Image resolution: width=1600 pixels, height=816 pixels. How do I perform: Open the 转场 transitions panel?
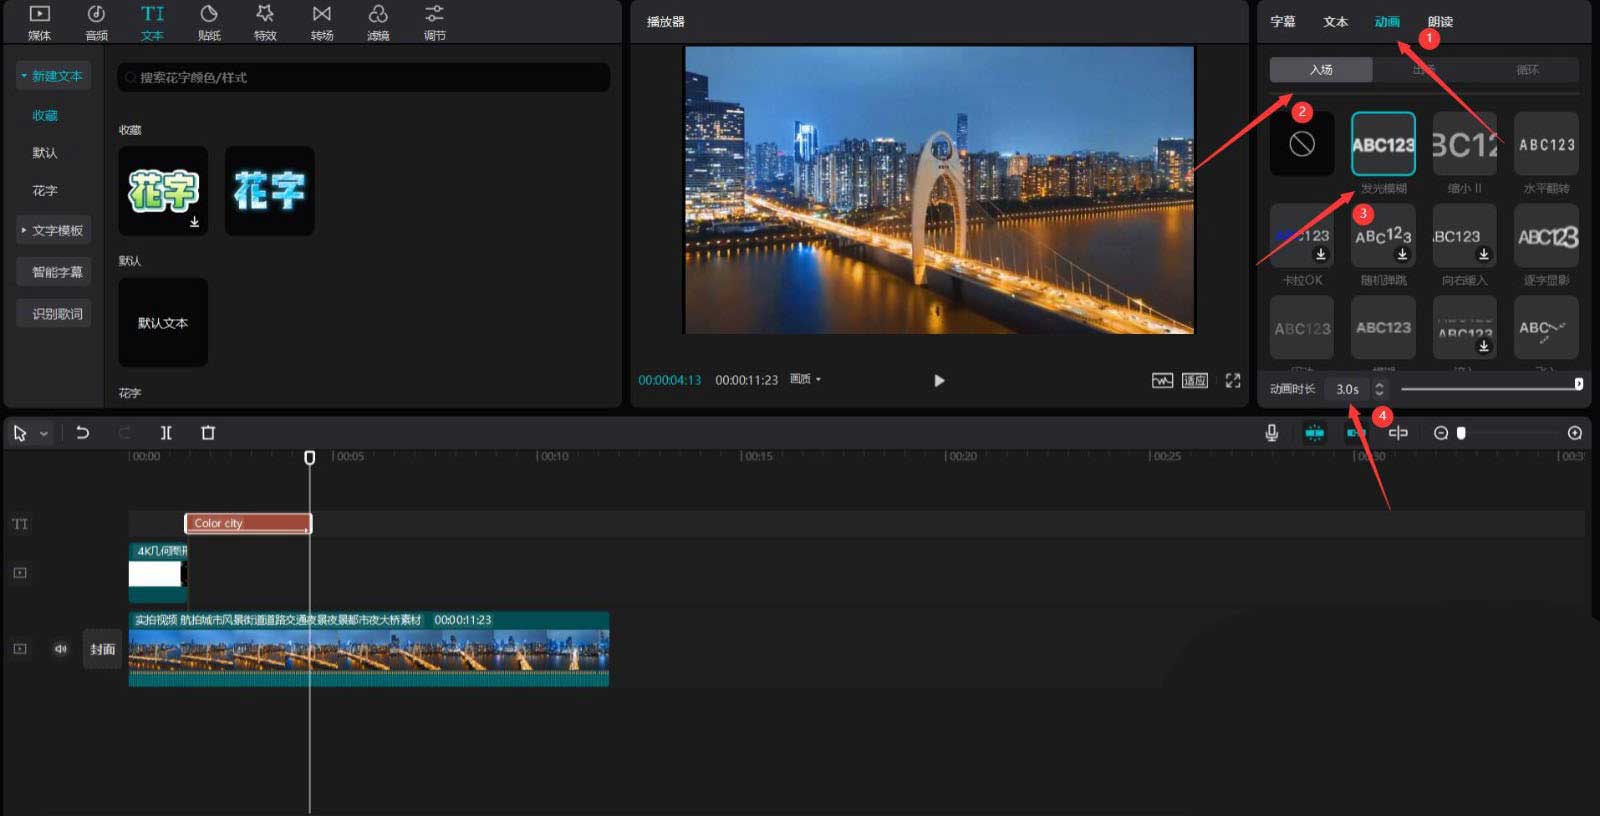[x=321, y=22]
